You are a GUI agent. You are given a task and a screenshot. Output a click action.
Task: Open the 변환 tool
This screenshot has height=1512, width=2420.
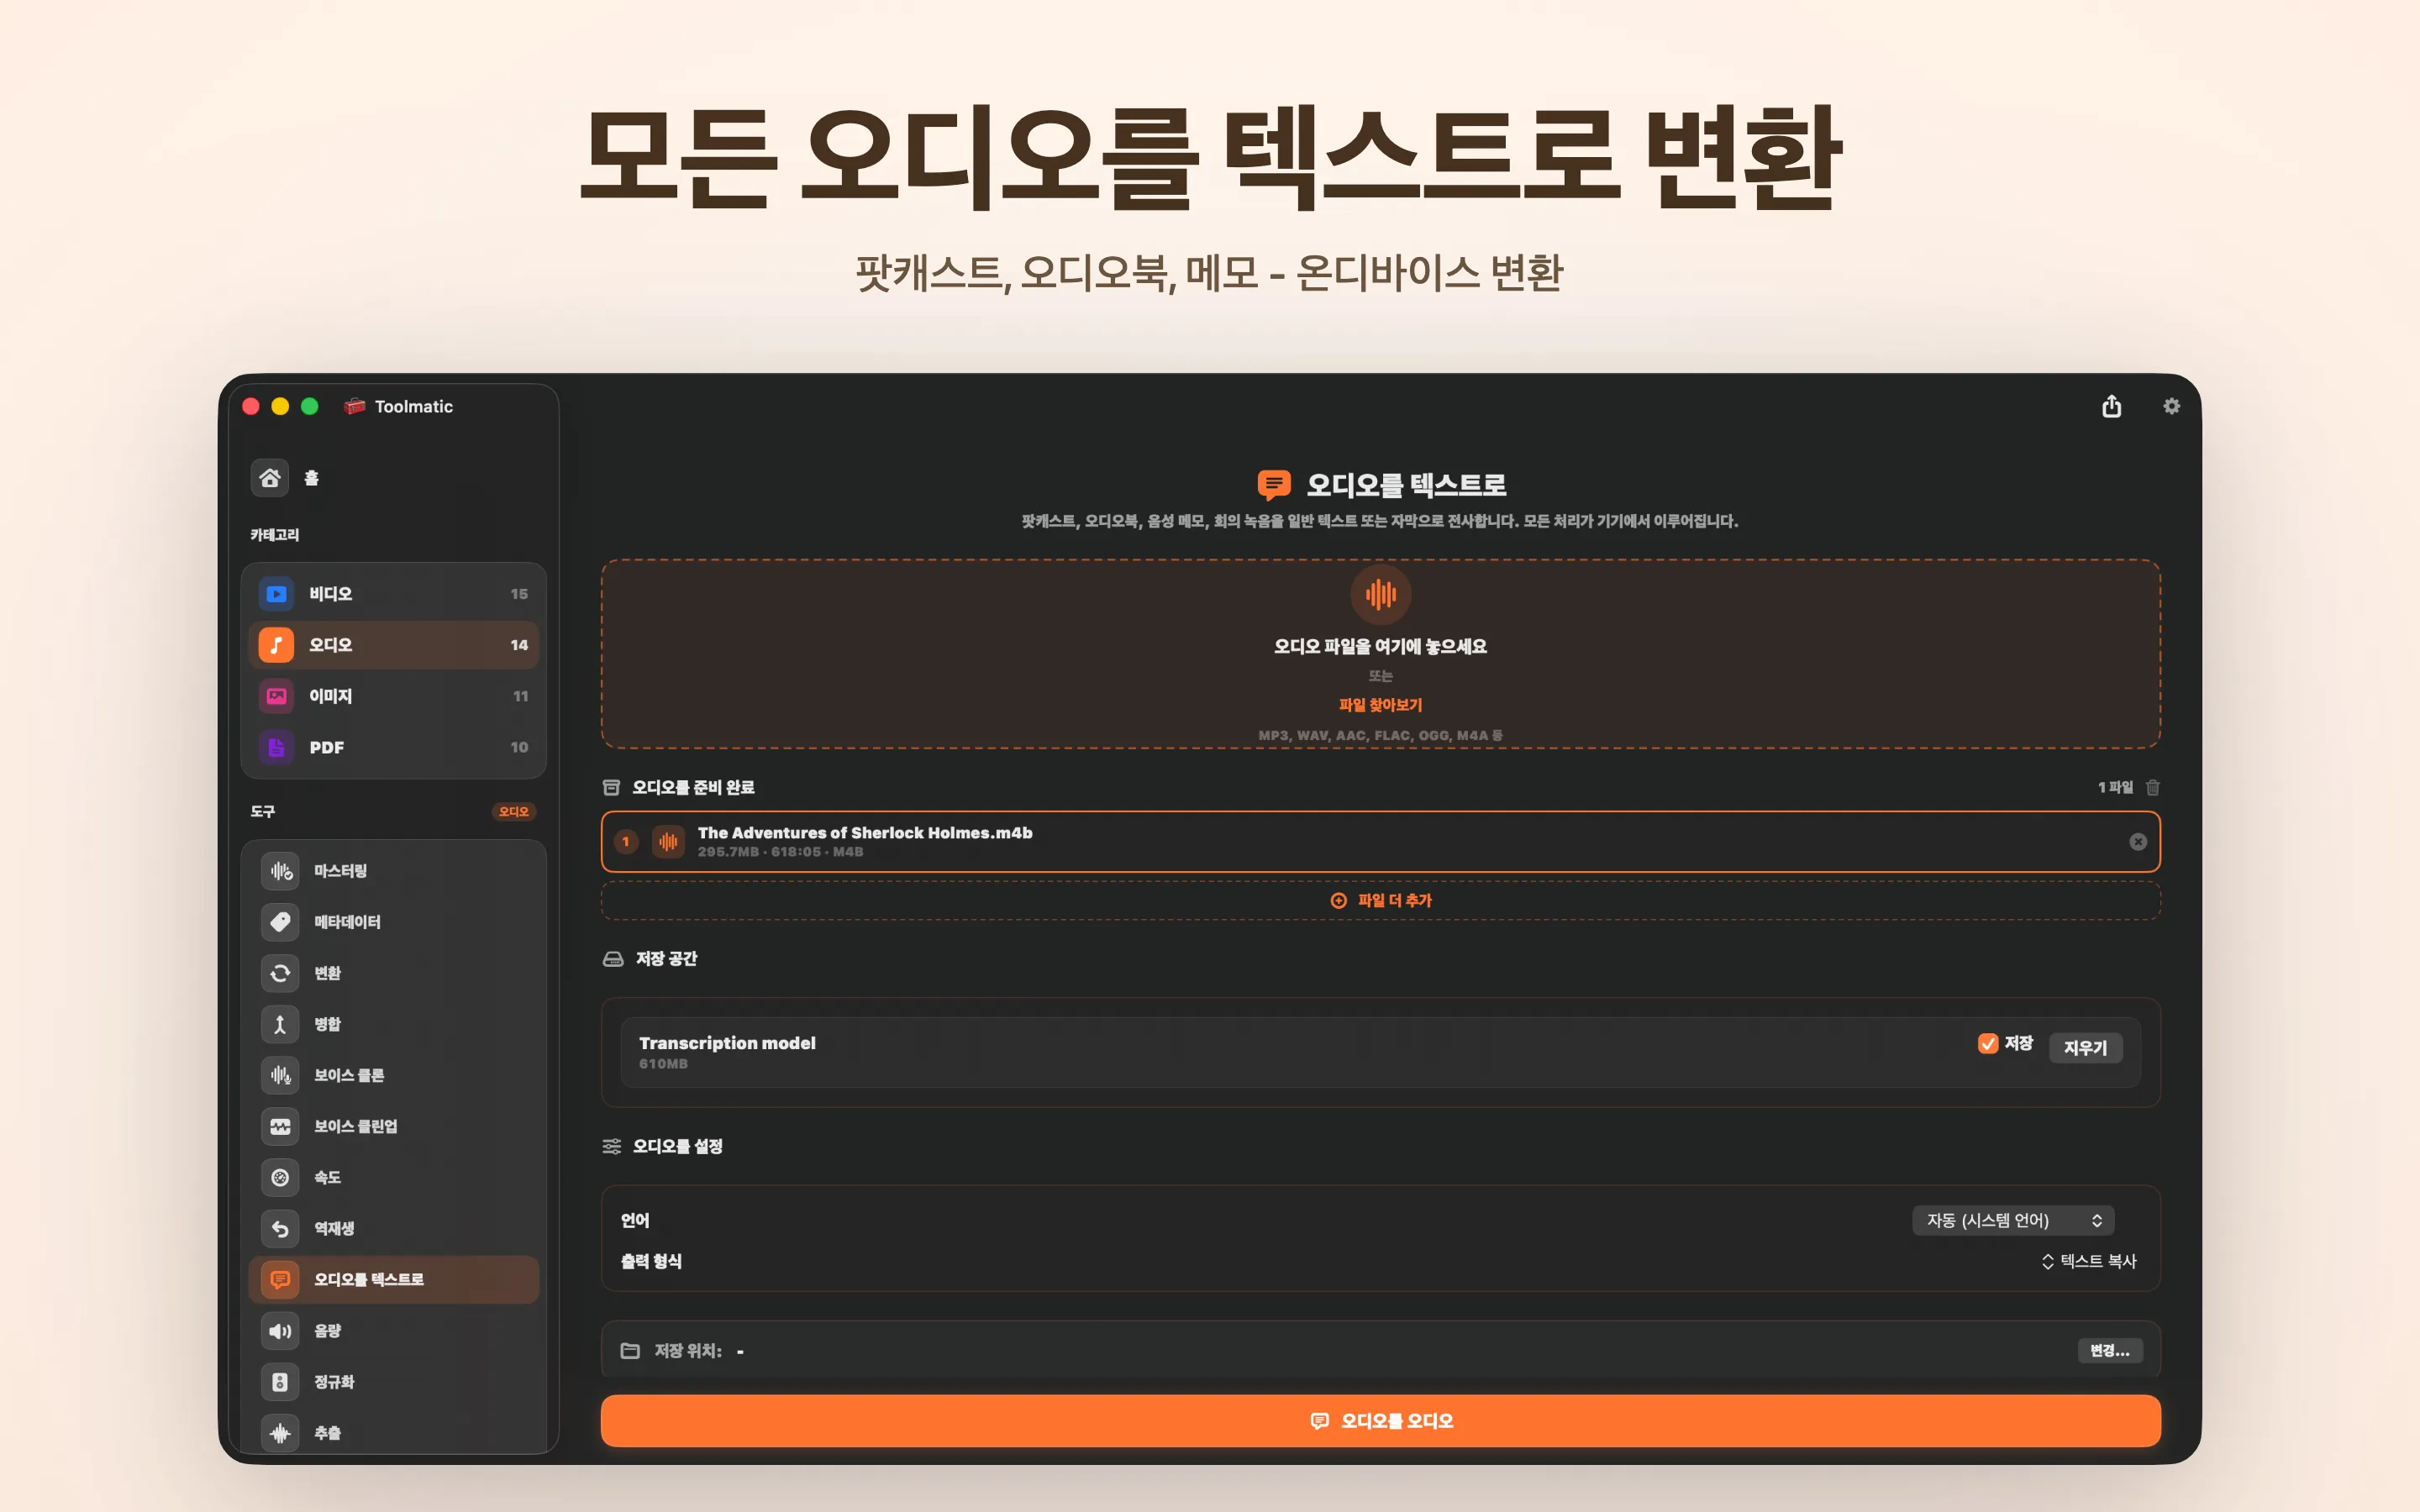pyautogui.click(x=393, y=973)
